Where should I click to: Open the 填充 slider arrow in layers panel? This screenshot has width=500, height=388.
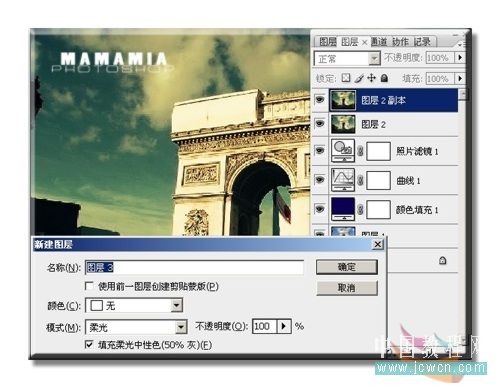[x=460, y=79]
